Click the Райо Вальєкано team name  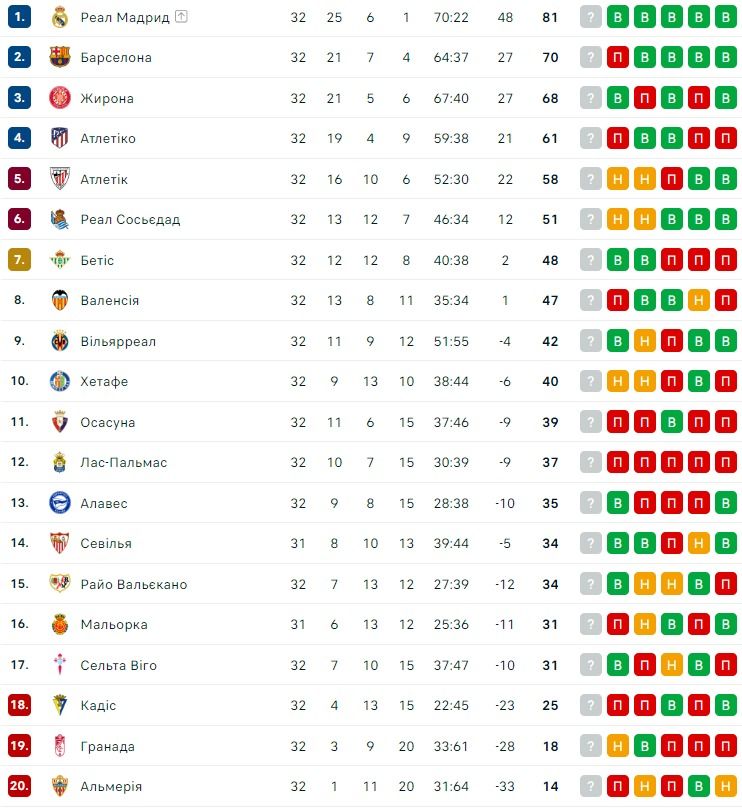(x=133, y=584)
